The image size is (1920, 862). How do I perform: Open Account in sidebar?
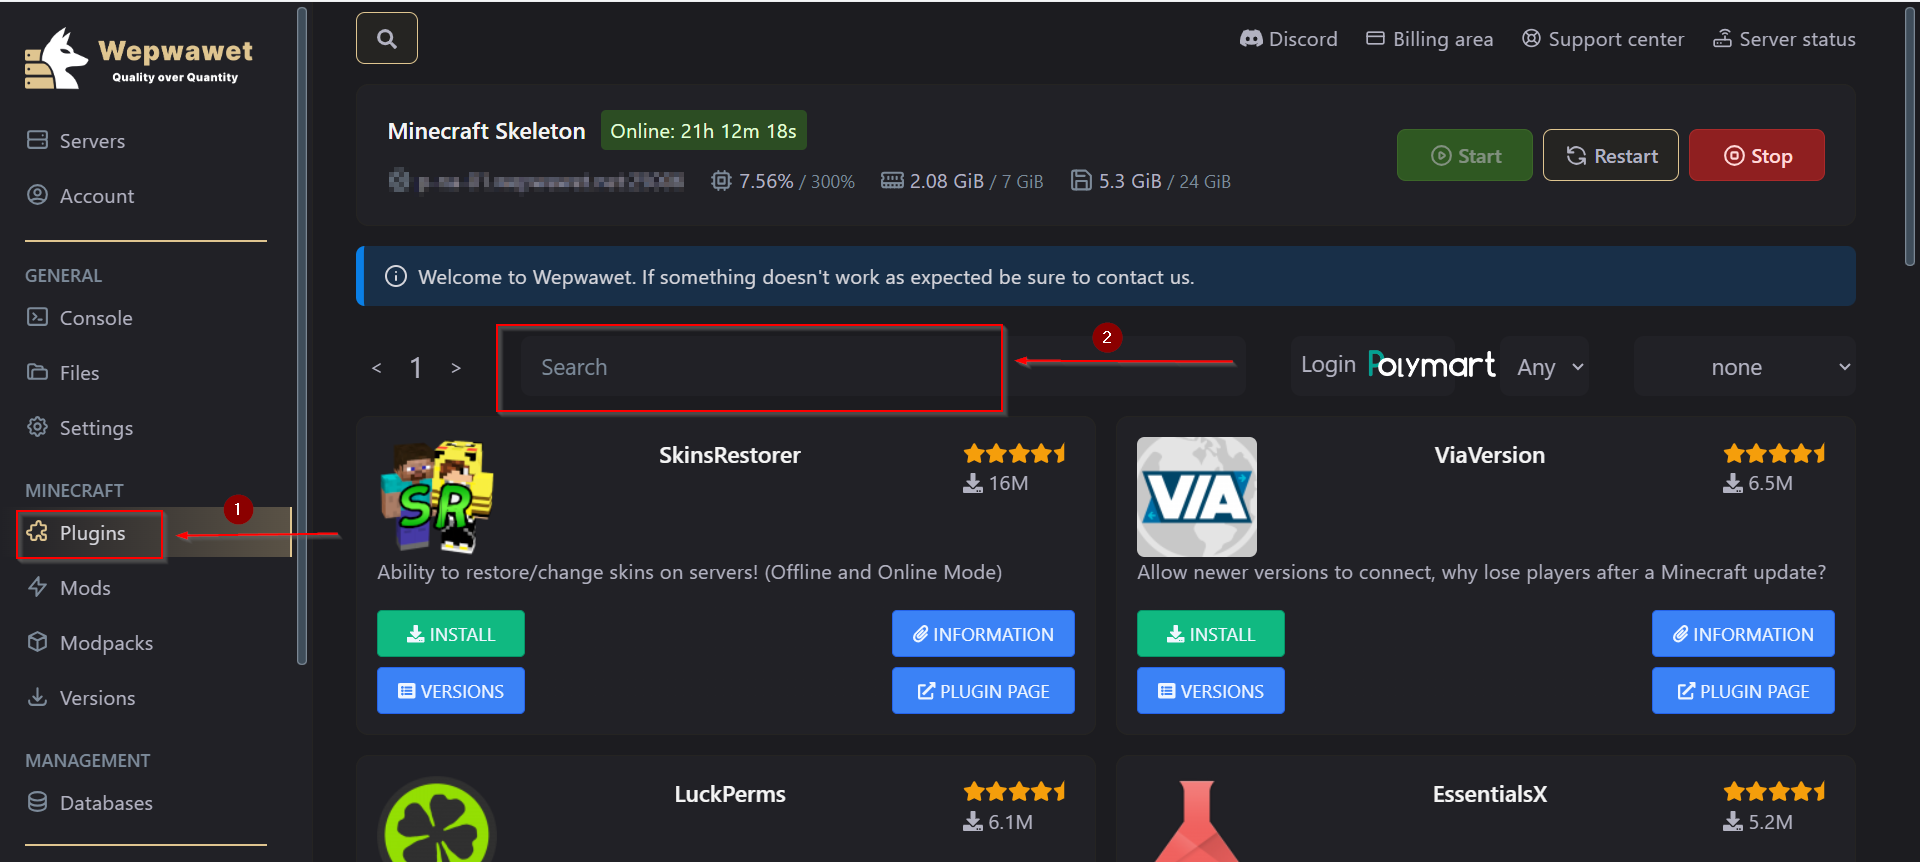[x=80, y=196]
